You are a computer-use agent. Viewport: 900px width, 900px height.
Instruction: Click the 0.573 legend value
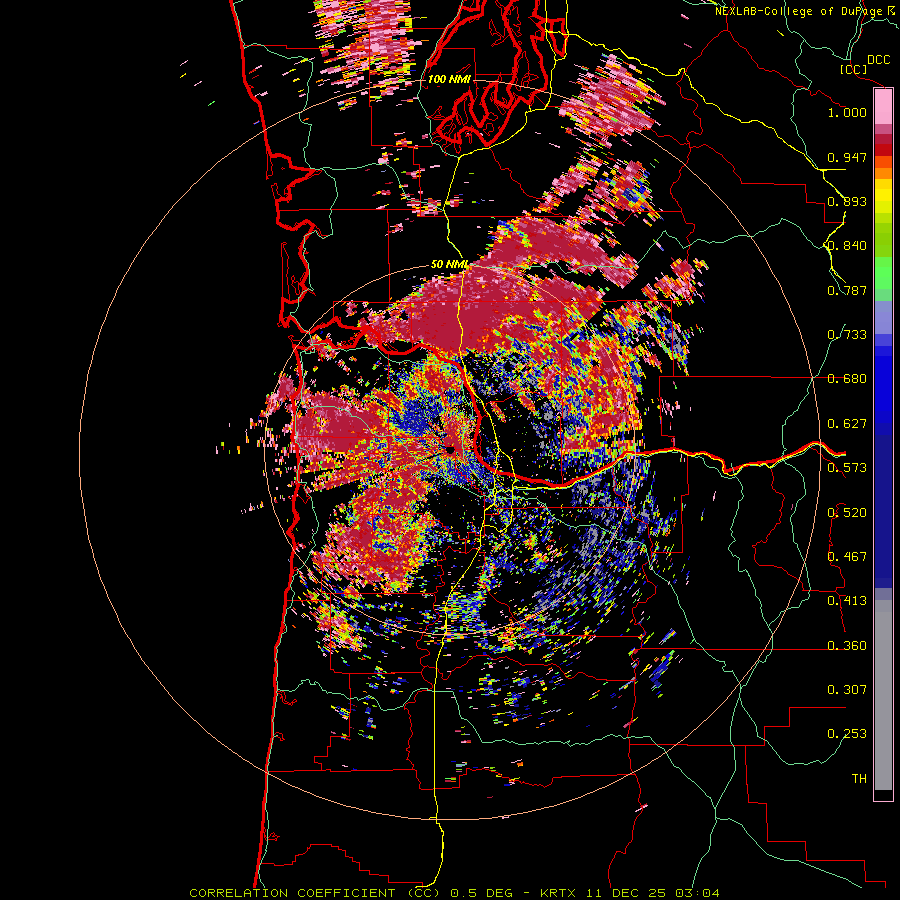pyautogui.click(x=847, y=468)
